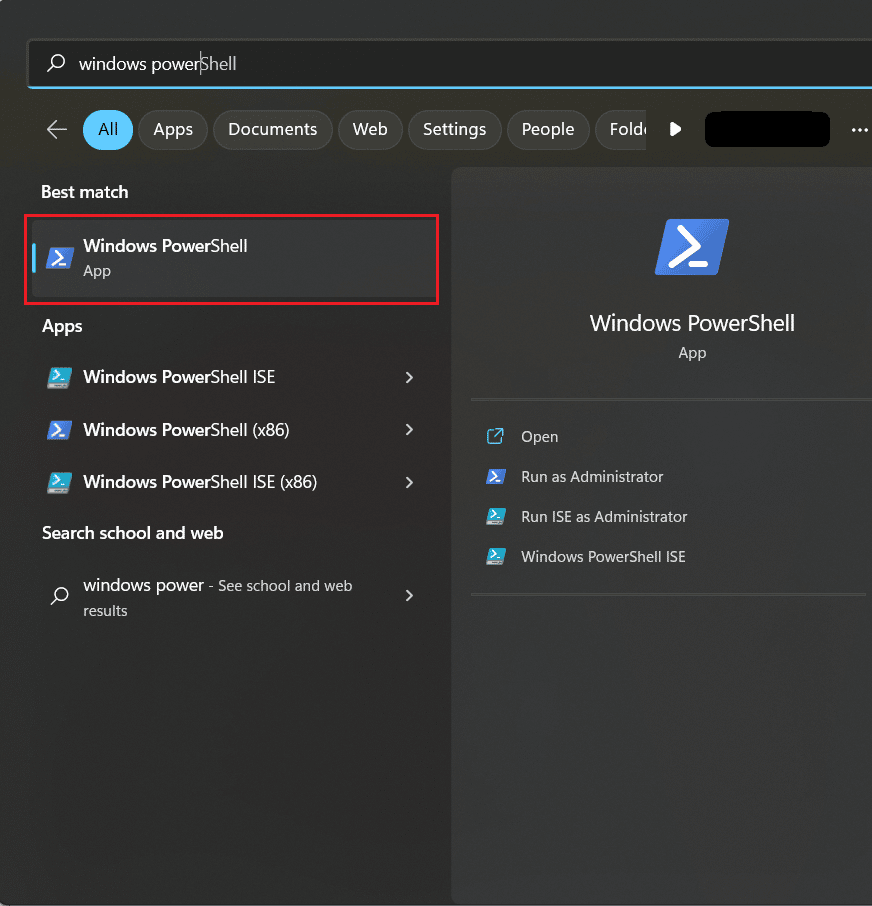
Task: Click the magnifier icon beside 'windows power' web result
Action: coord(60,595)
